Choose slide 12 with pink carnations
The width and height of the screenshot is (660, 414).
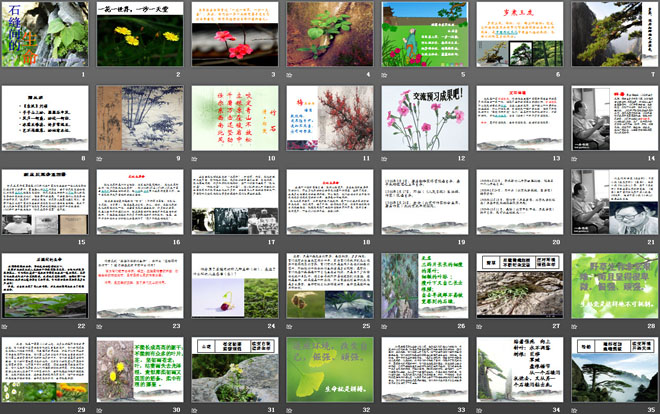(x=423, y=117)
